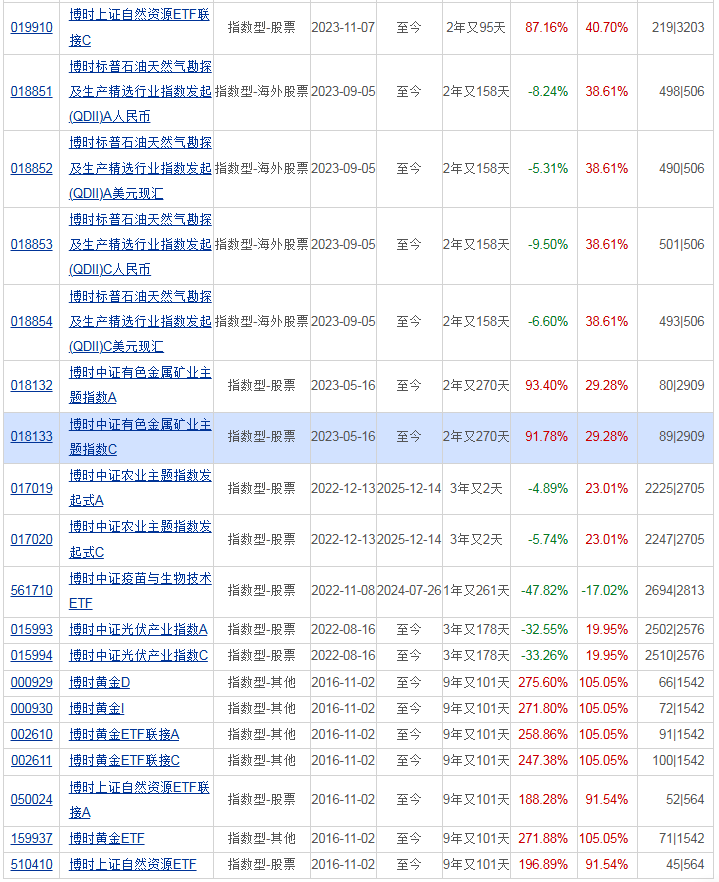Click fund code 018853
The width and height of the screenshot is (719, 882).
(32, 245)
